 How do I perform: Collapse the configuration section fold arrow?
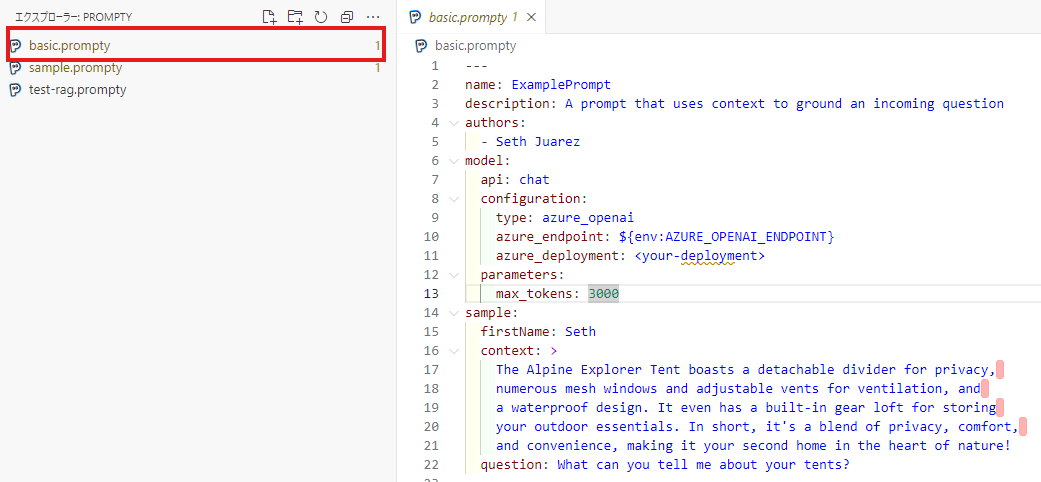(453, 199)
